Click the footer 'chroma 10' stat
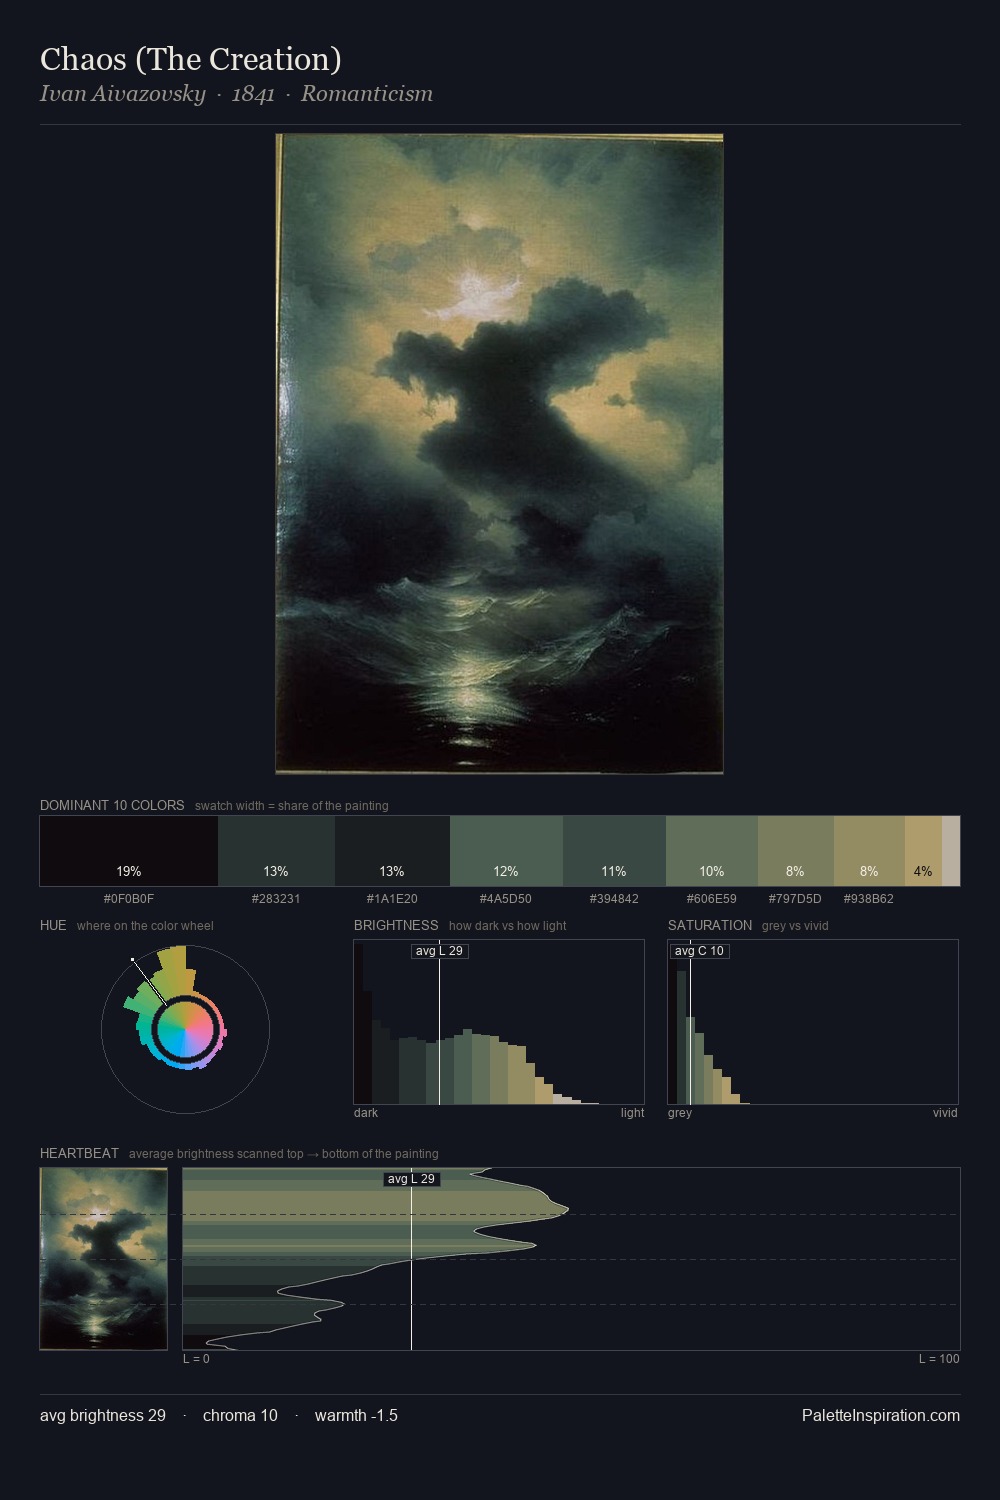 click(x=240, y=1415)
